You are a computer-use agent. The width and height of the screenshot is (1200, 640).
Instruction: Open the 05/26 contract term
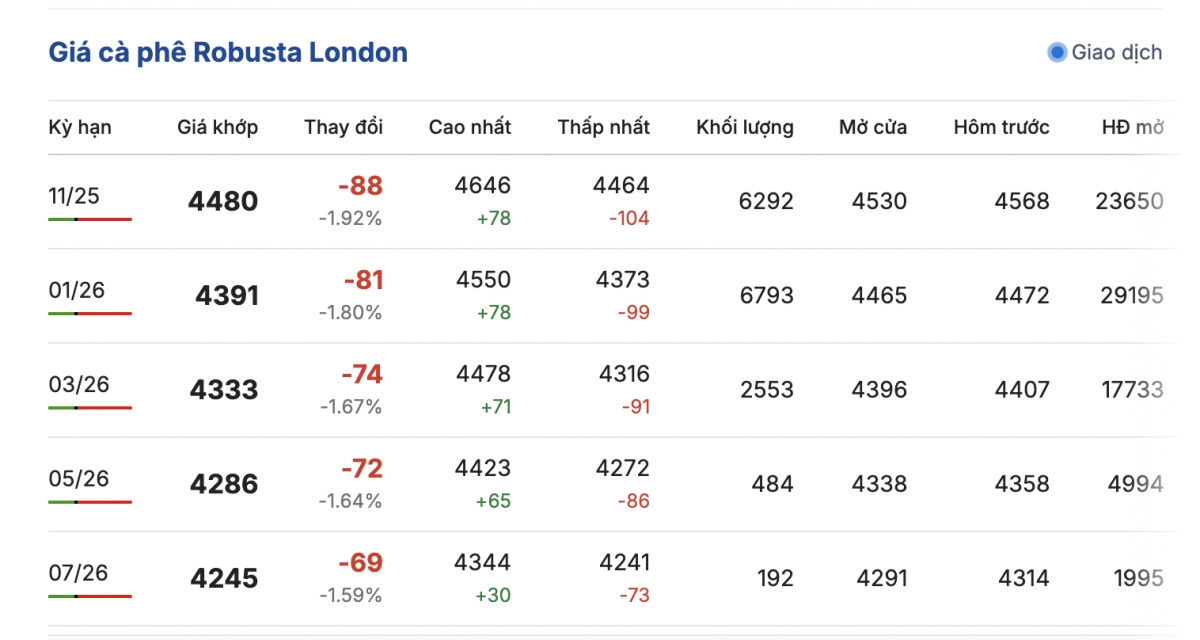click(x=78, y=478)
